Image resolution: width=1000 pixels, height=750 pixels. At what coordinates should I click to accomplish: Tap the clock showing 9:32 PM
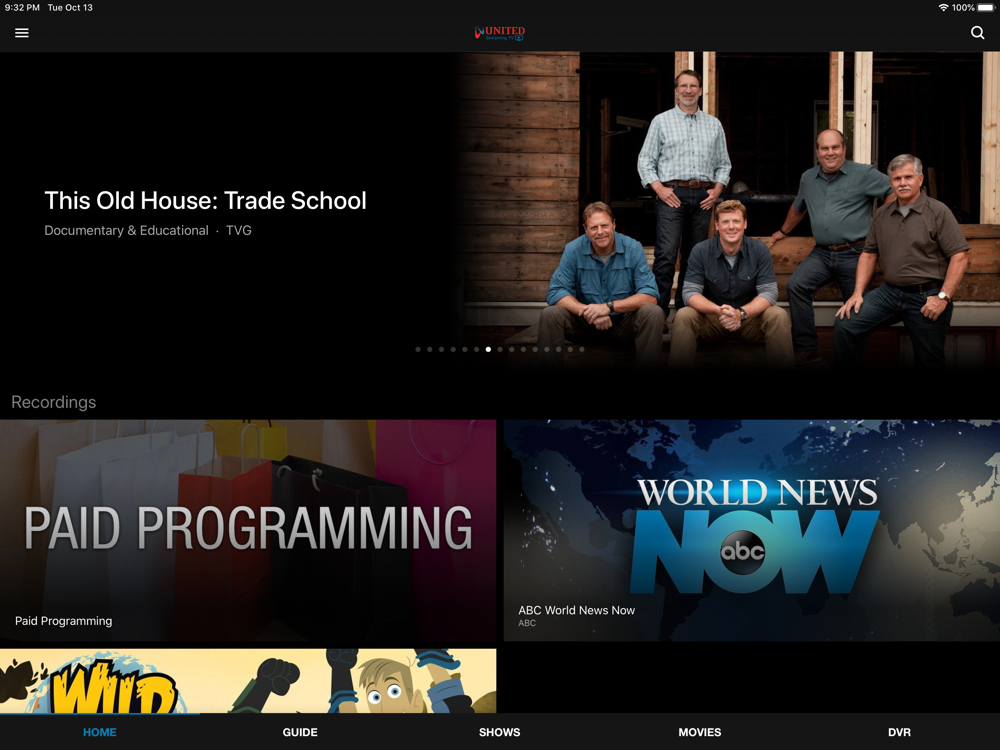tap(22, 8)
